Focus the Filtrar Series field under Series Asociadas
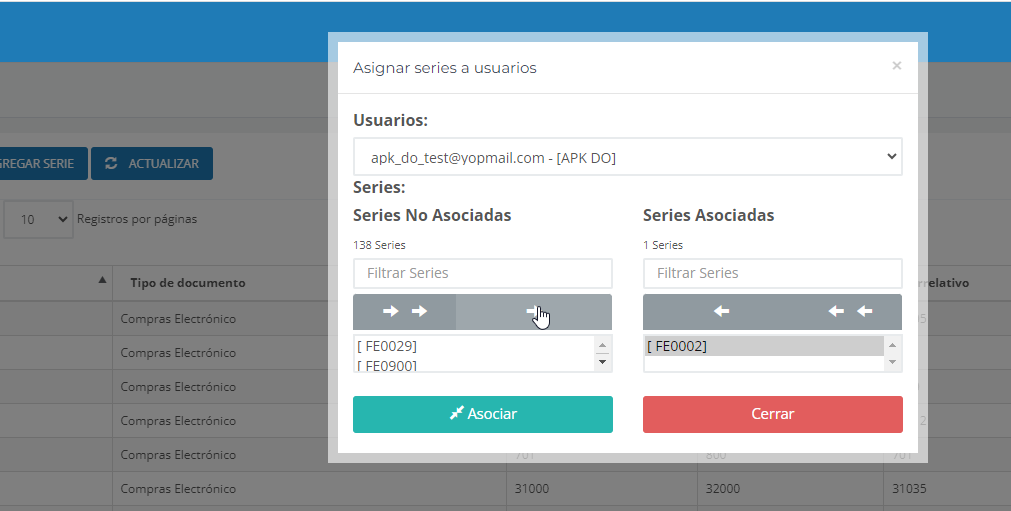1011x511 pixels. [772, 273]
